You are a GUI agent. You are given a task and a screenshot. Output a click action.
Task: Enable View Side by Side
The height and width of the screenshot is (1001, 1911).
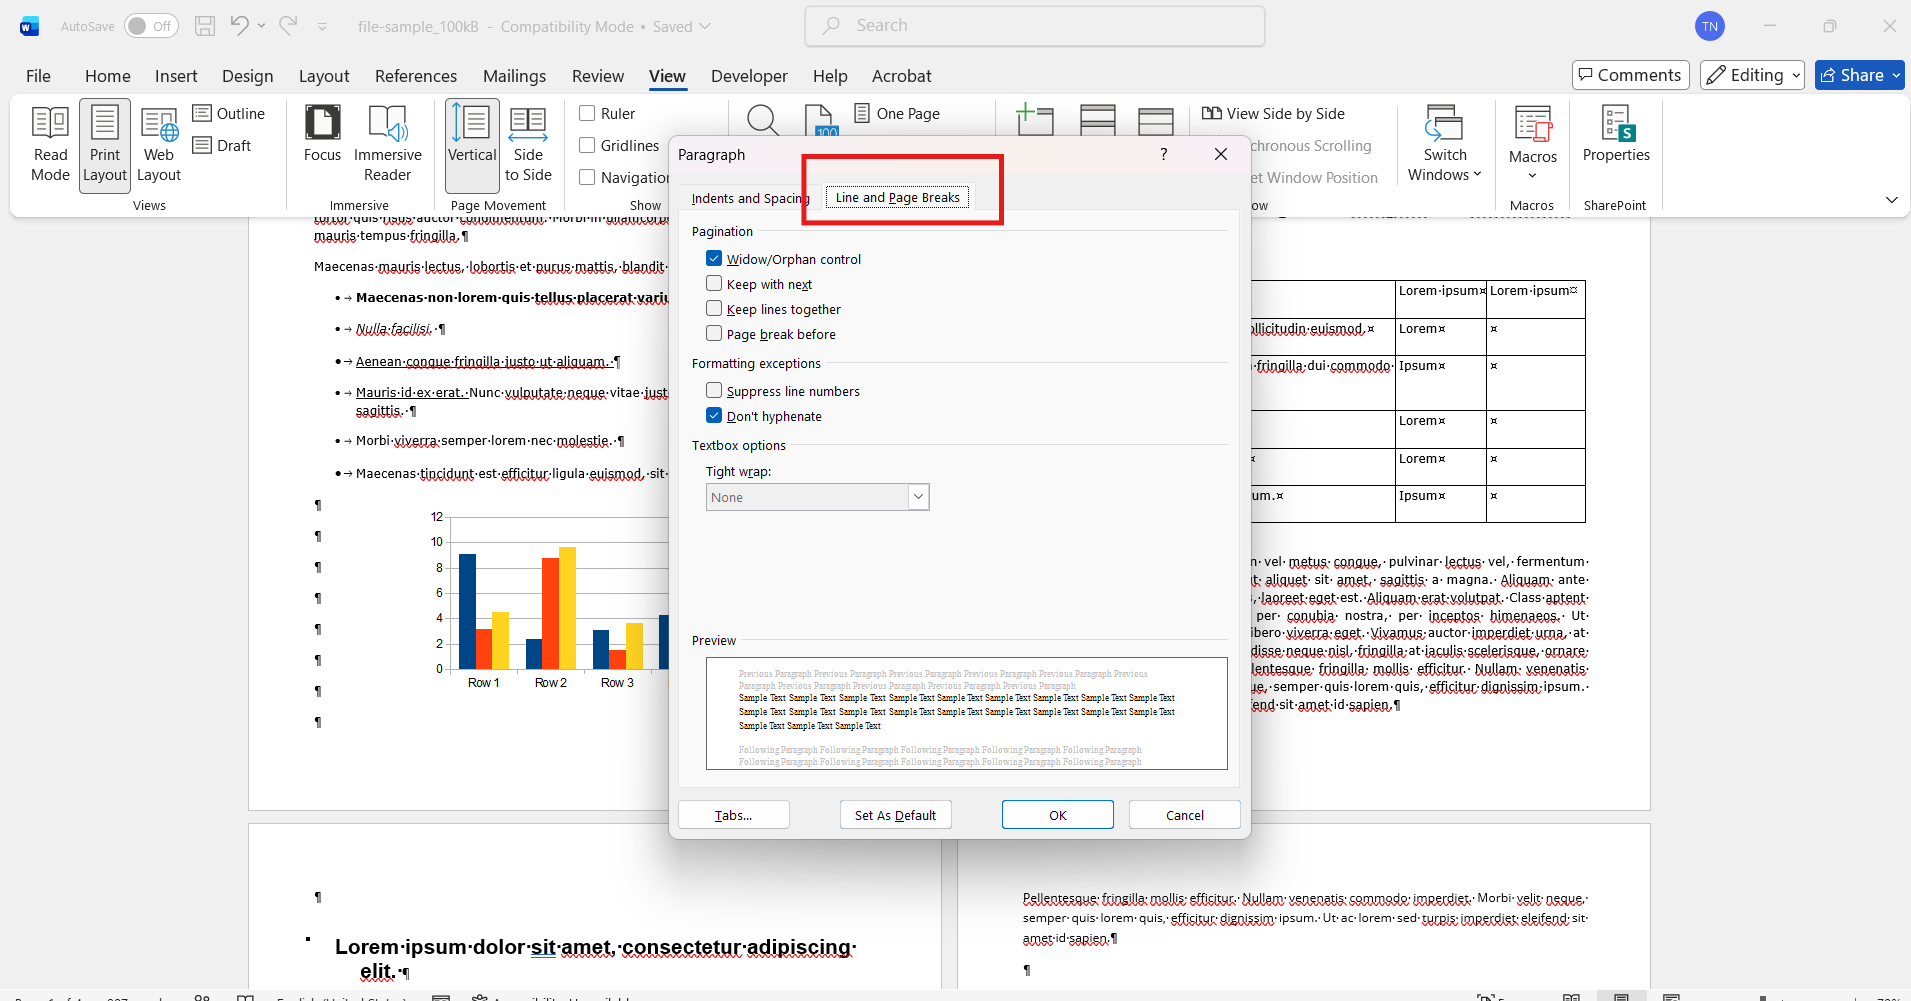point(1274,114)
